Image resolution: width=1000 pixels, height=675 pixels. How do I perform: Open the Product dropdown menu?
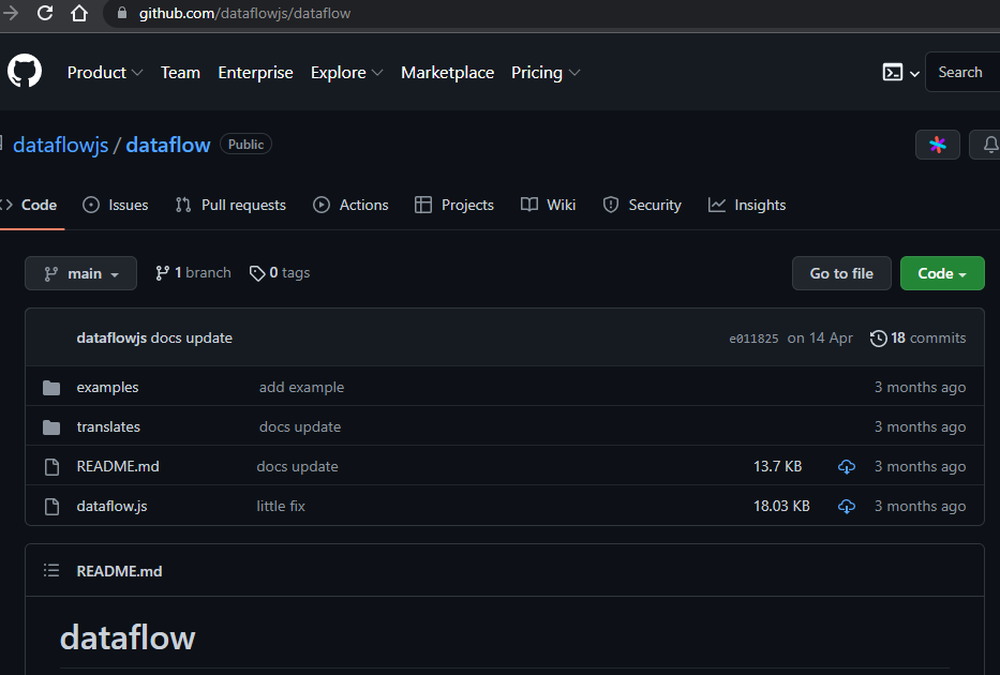click(x=105, y=73)
